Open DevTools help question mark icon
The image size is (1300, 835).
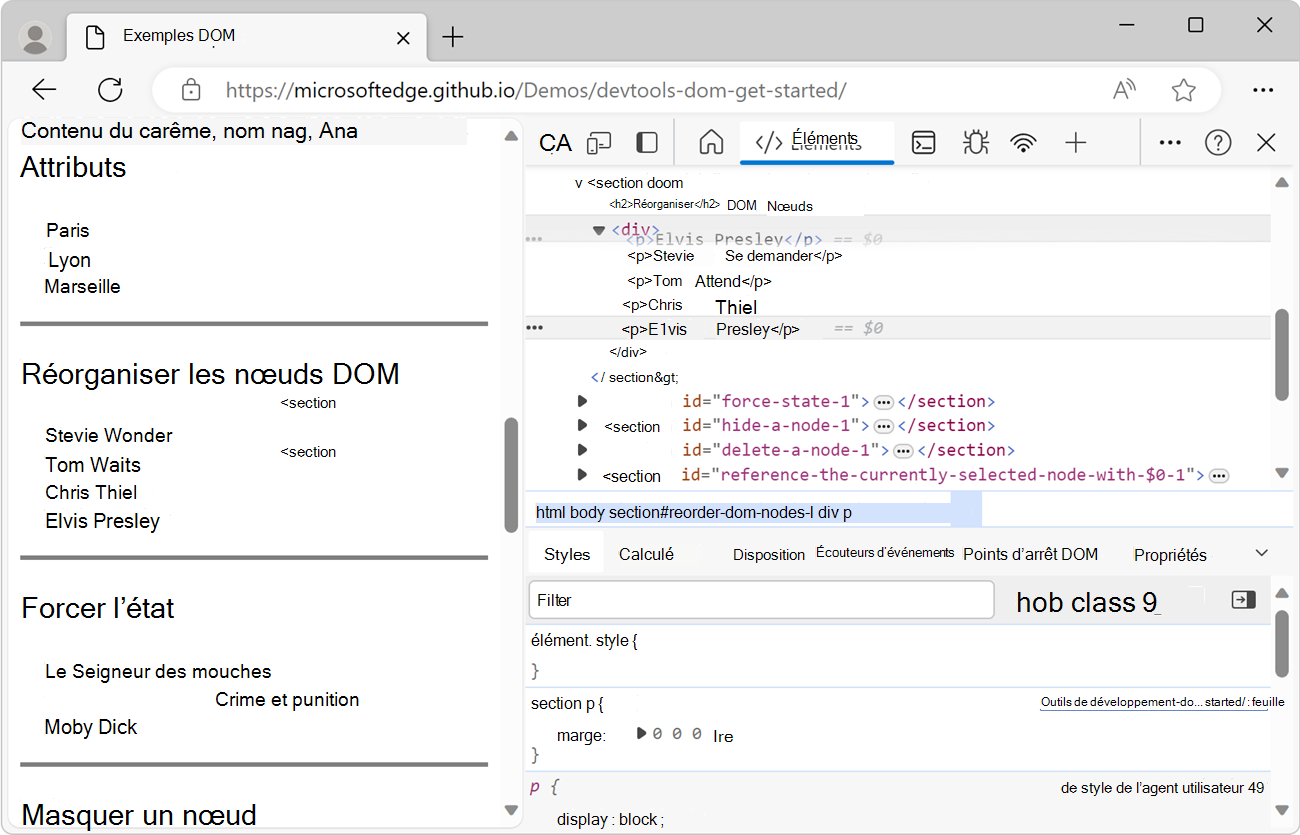(1218, 143)
